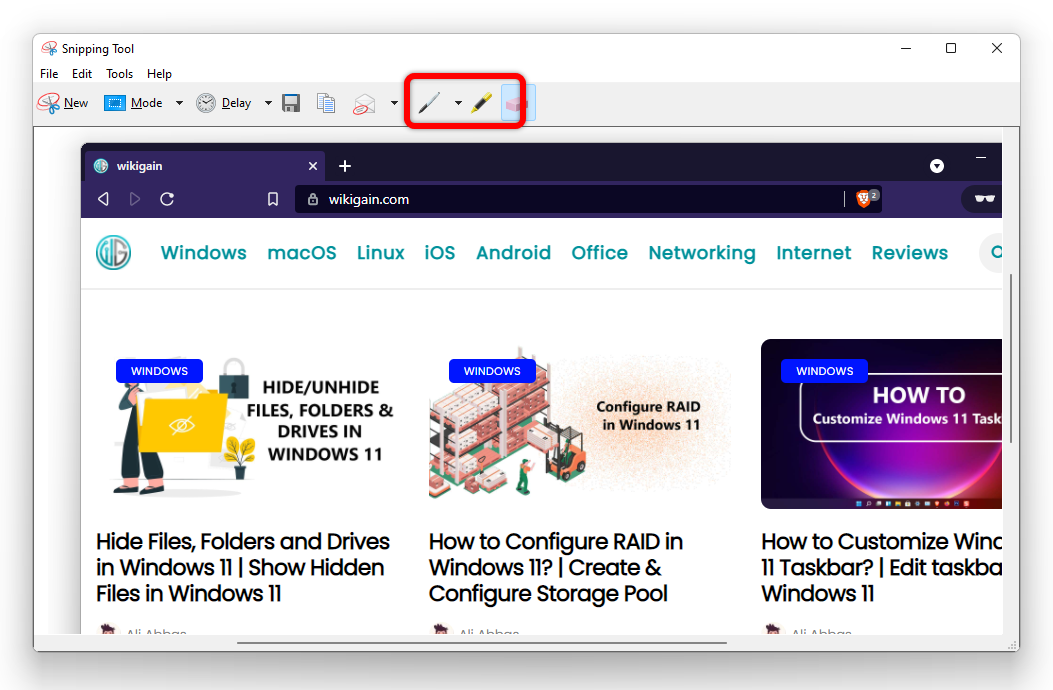Minimize the browser window in the snip

click(981, 158)
